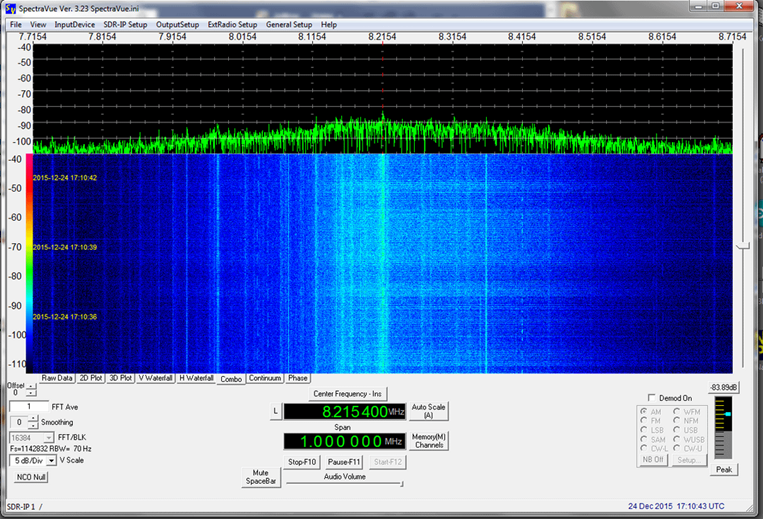
Task: Switch to the V Waterfall tab
Action: click(155, 379)
